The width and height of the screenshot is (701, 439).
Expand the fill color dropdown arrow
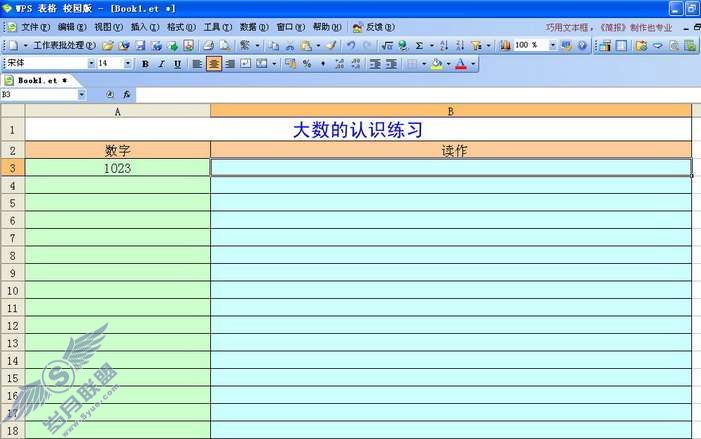(x=448, y=64)
